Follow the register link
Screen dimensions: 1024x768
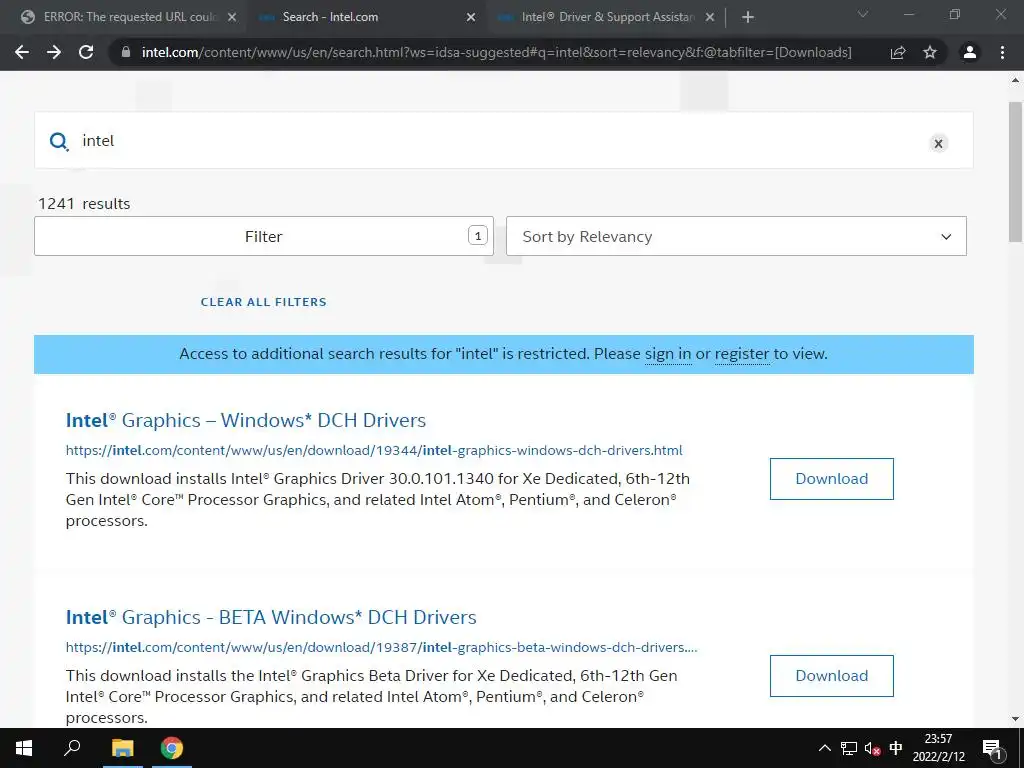[742, 354]
